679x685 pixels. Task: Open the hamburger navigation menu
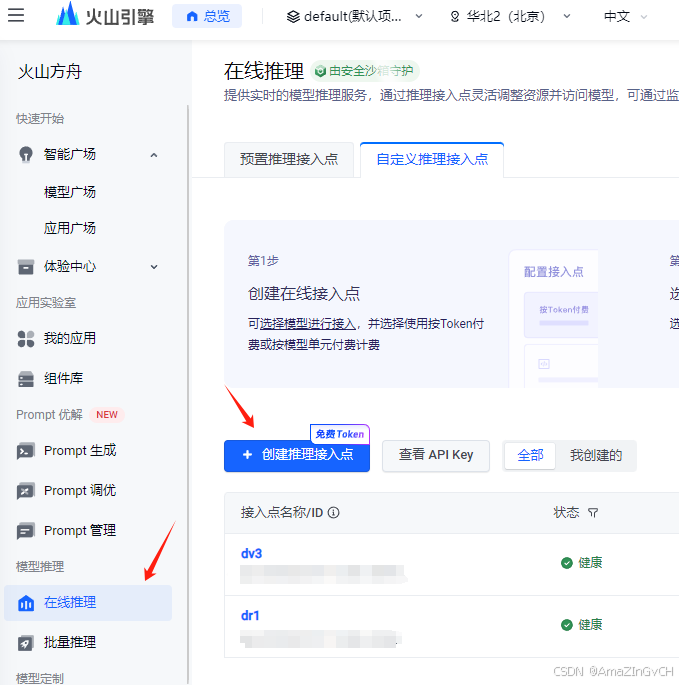click(16, 15)
